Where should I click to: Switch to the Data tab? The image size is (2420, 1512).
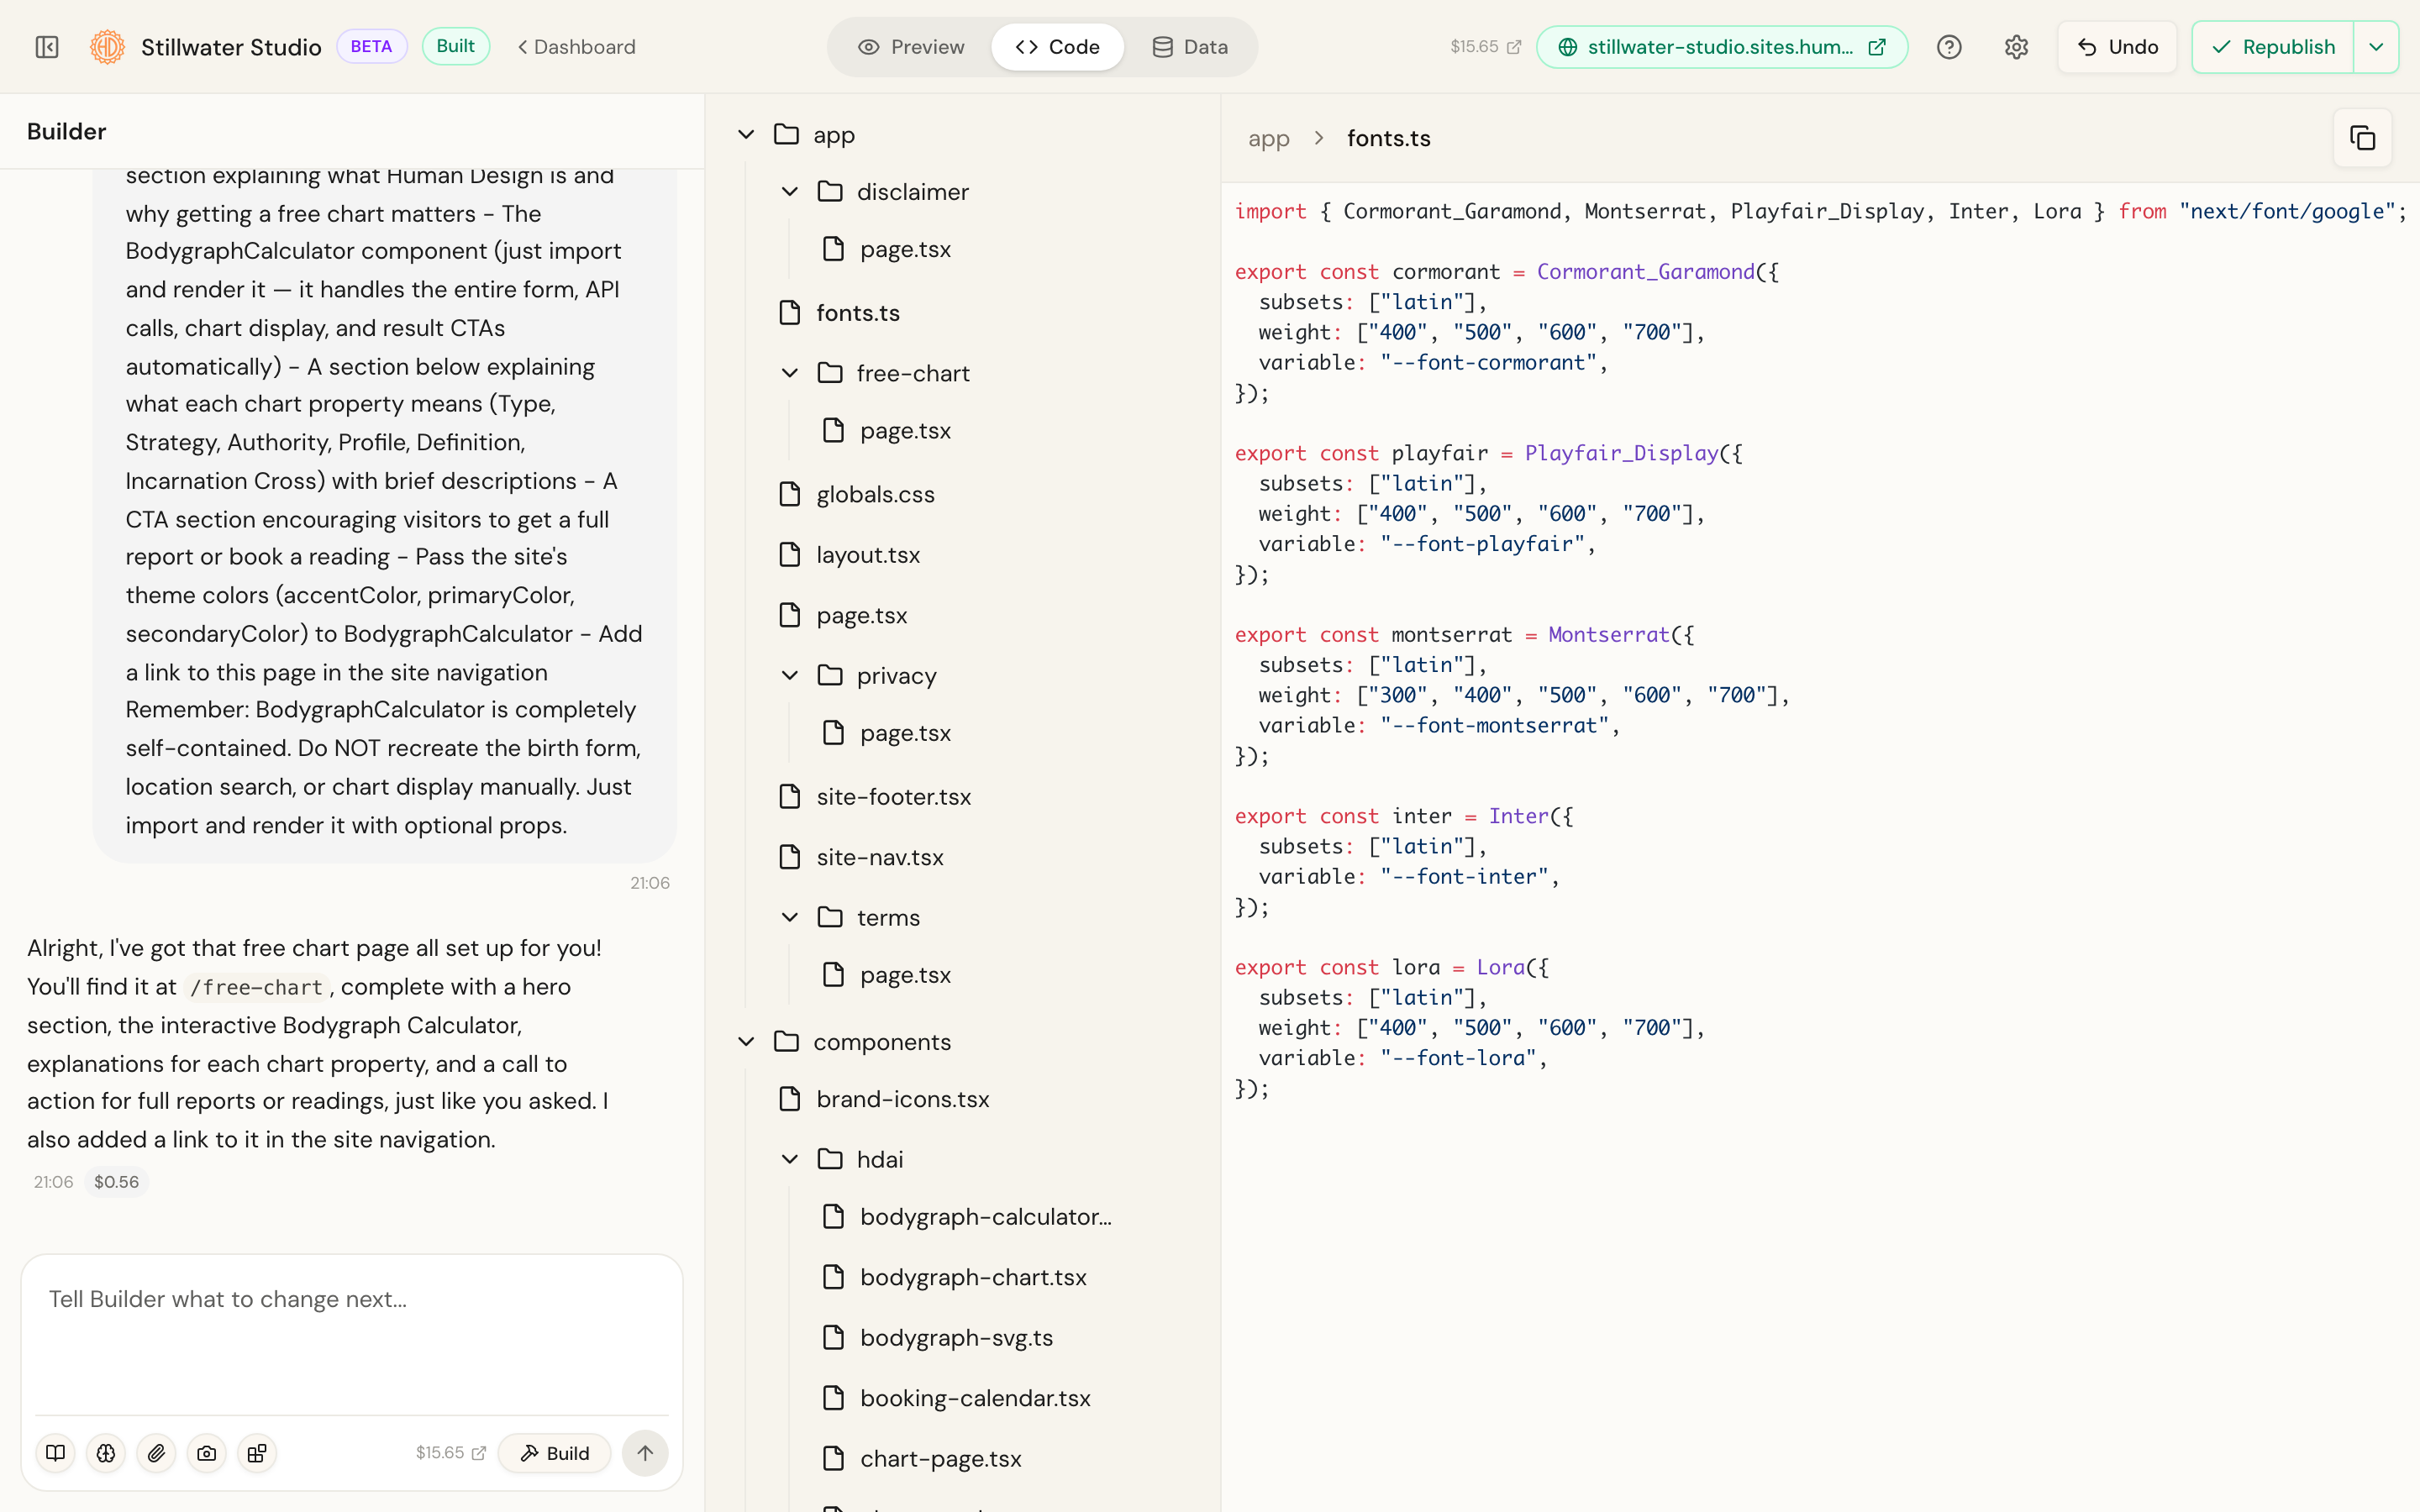(1190, 47)
